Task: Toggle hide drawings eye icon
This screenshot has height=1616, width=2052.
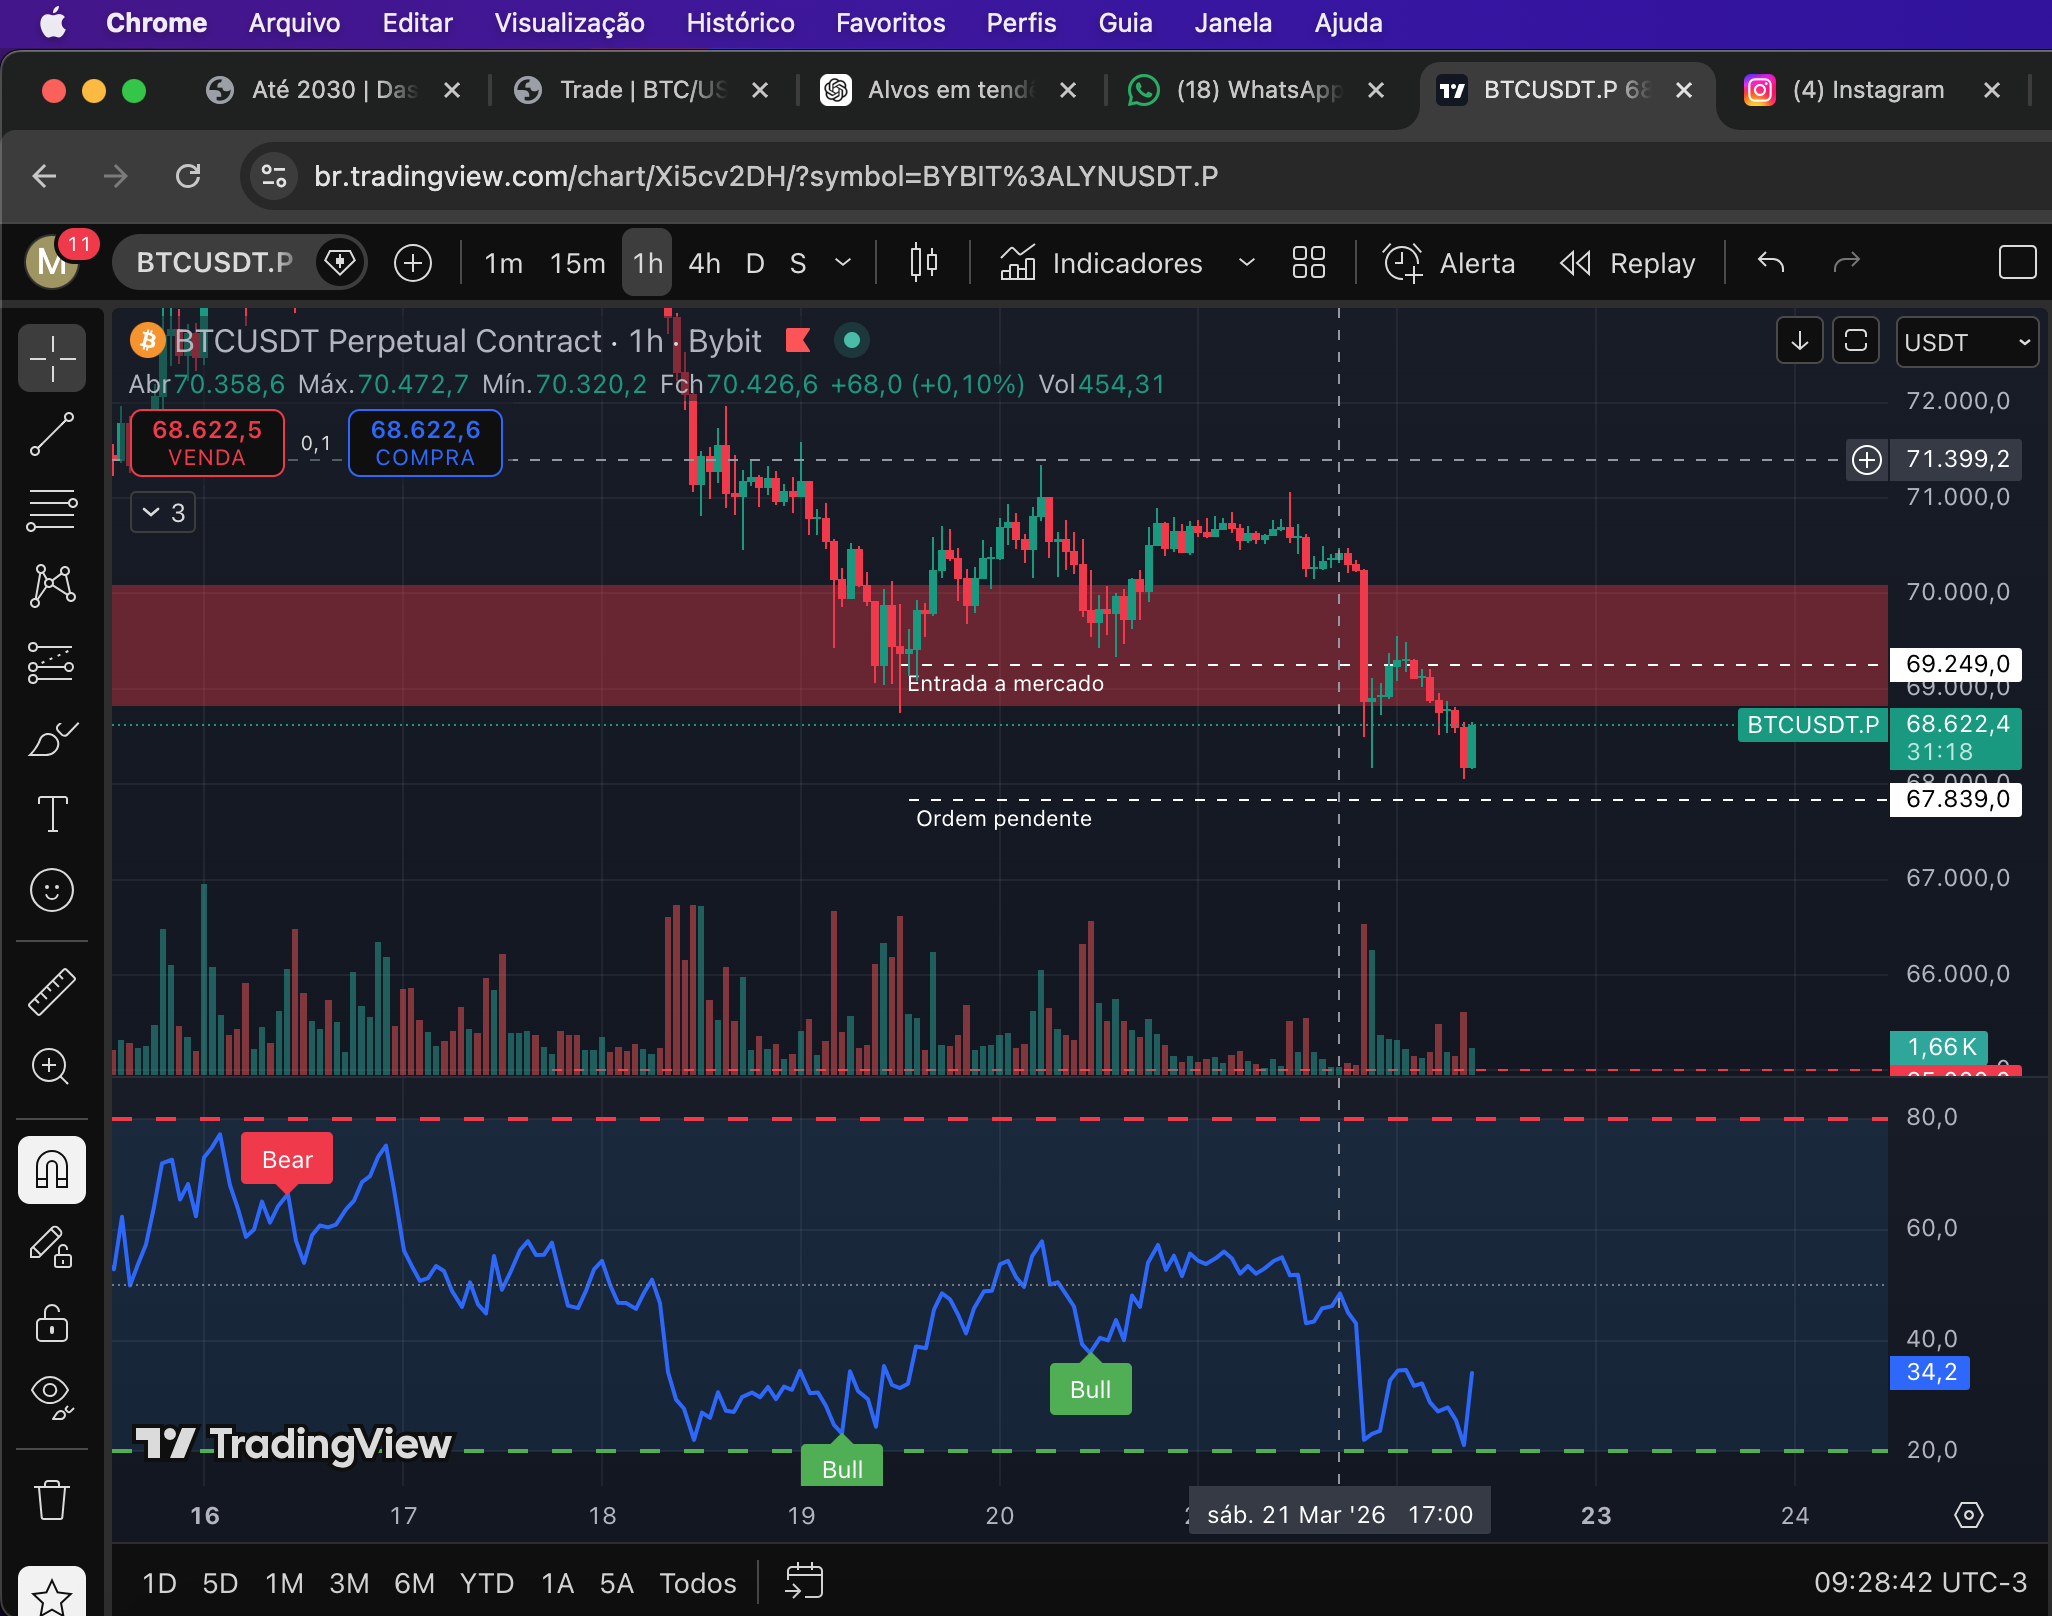Action: pos(52,1395)
